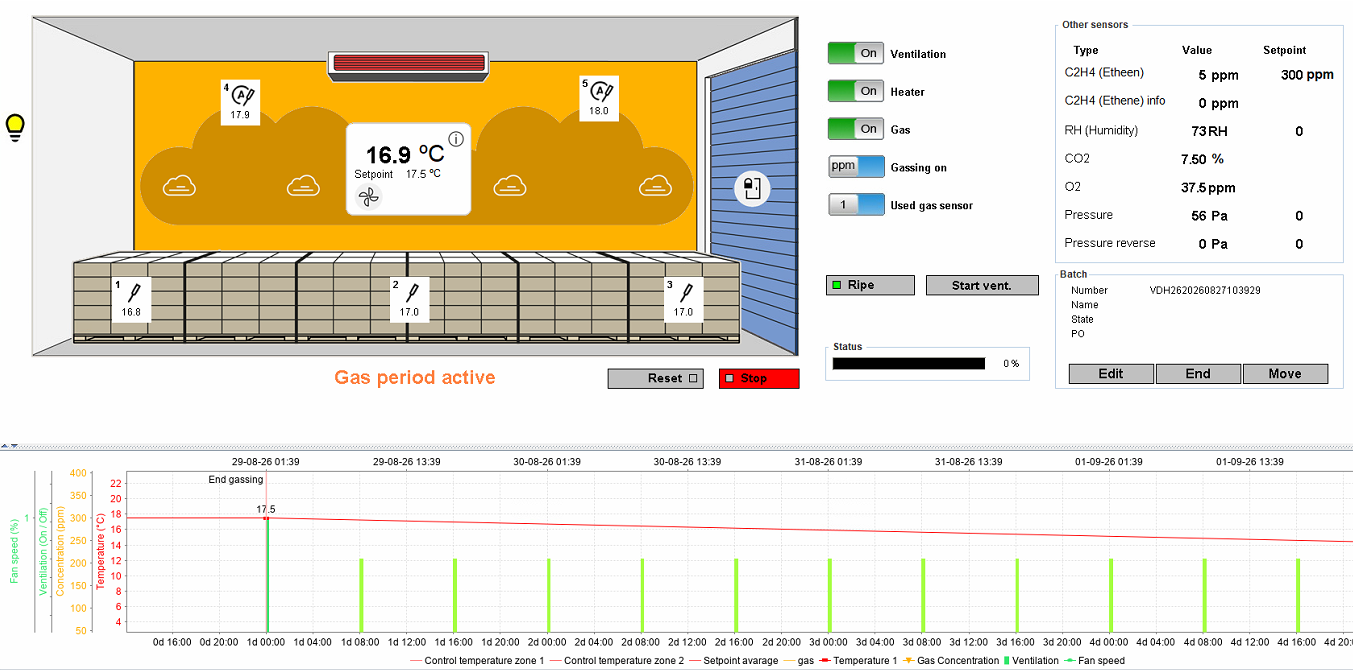Toggle the Gassing on ppm switch

click(856, 167)
